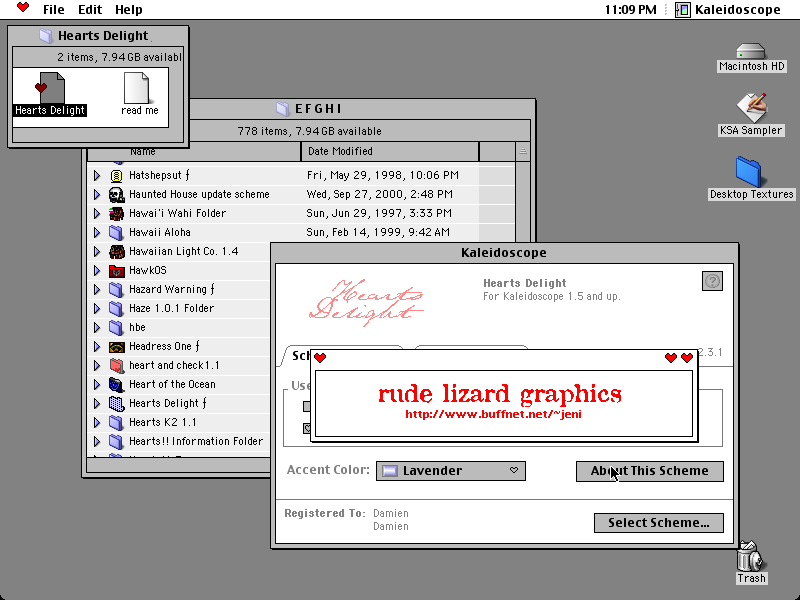Screen dimensions: 800x600
Task: Click the Select Scheme... button
Action: (659, 523)
